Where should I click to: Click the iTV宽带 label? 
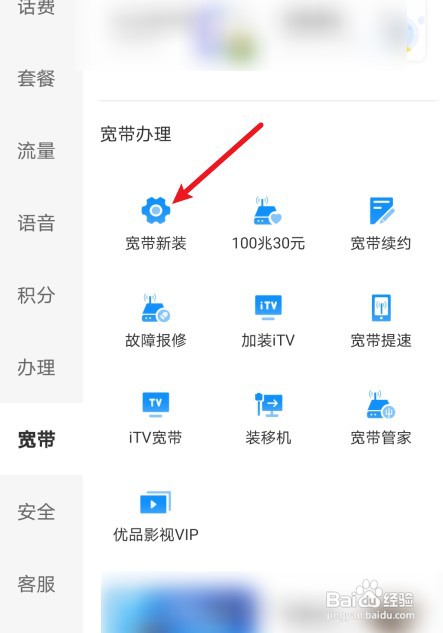coord(155,438)
